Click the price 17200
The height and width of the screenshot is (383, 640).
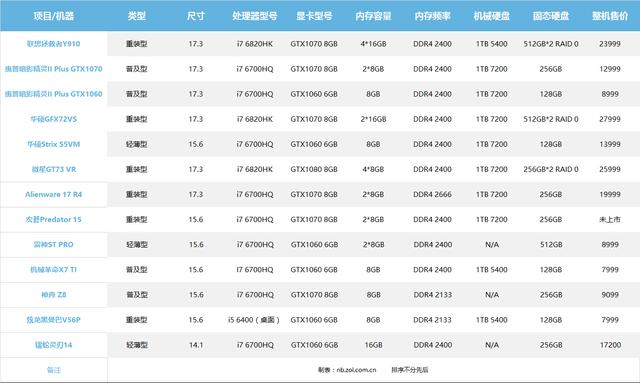click(610, 345)
